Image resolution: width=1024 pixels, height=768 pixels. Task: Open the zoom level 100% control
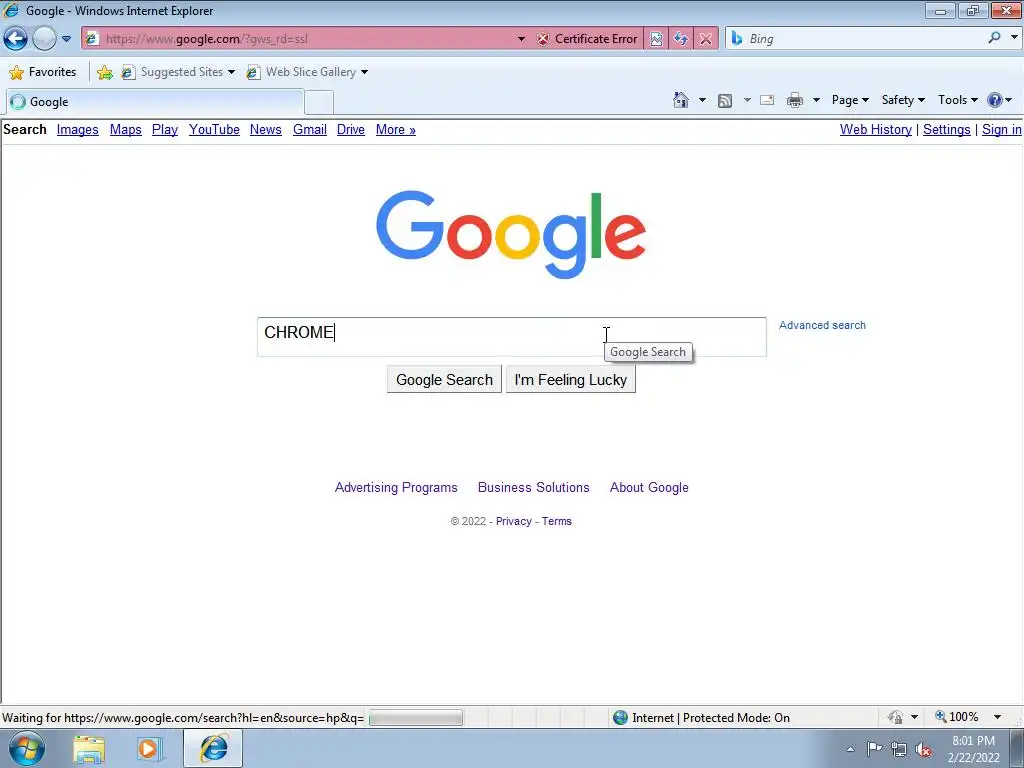pos(957,717)
